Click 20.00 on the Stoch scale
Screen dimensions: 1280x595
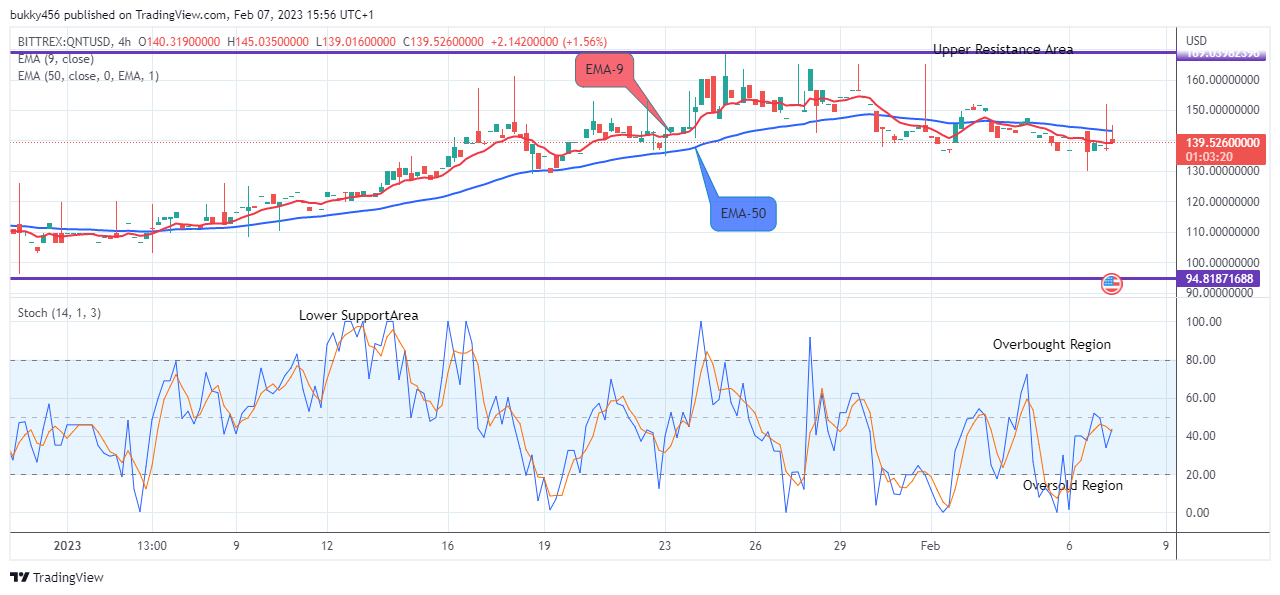click(x=1200, y=474)
